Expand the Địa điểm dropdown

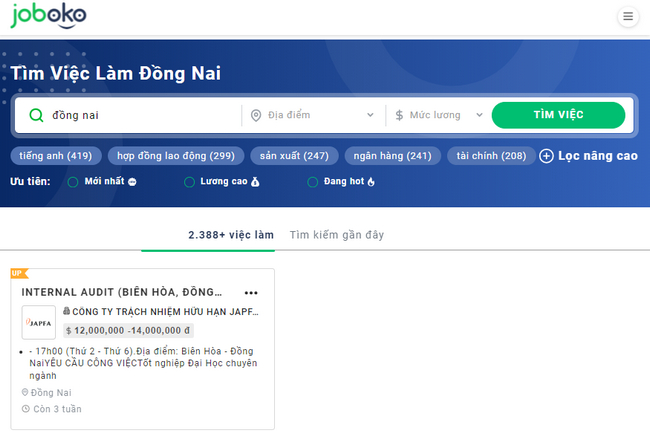[x=313, y=115]
